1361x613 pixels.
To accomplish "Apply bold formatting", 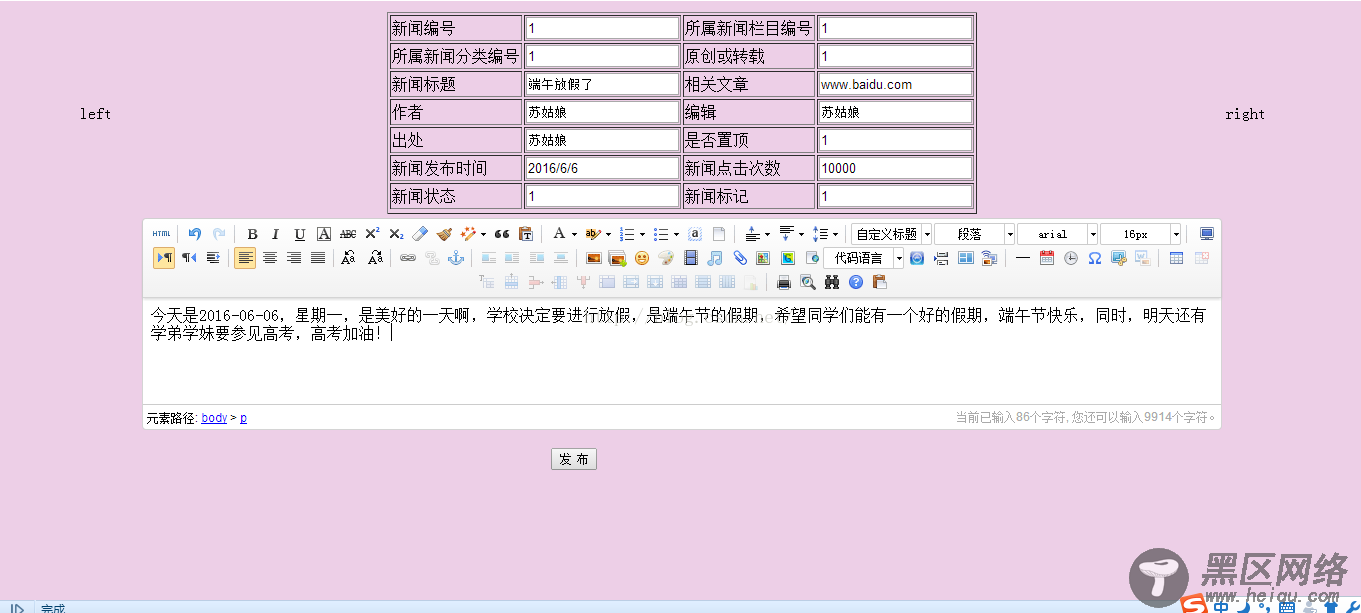I will 252,234.
